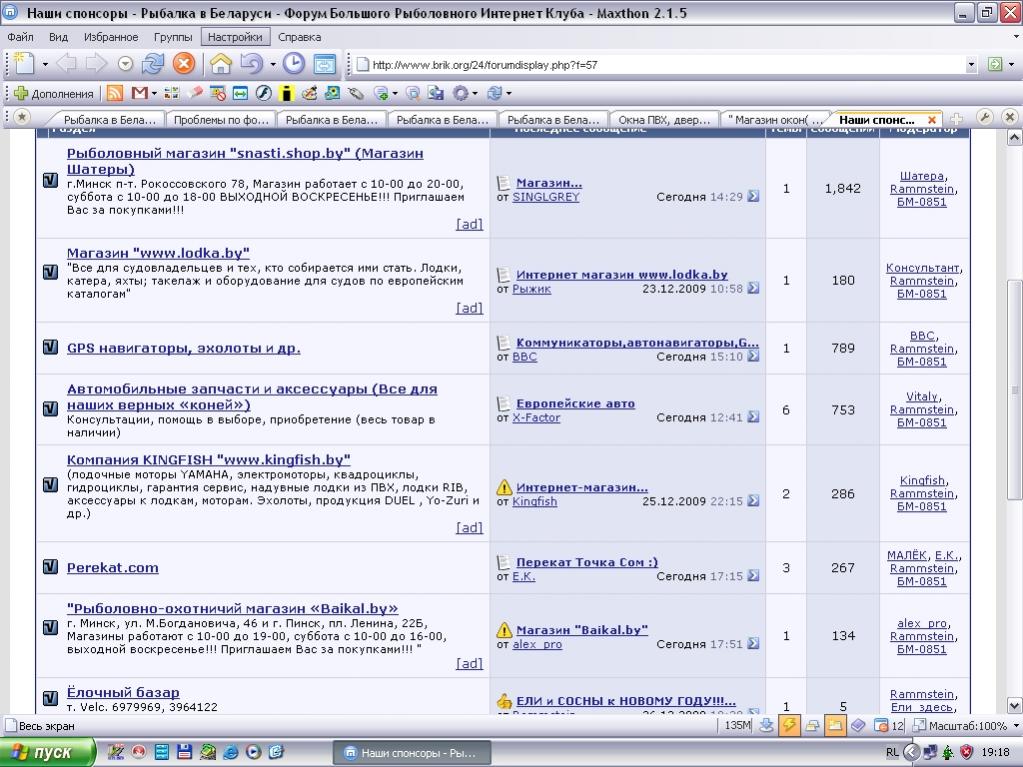1023x767 pixels.
Task: Click moderator link Kingfish
Action: click(921, 480)
